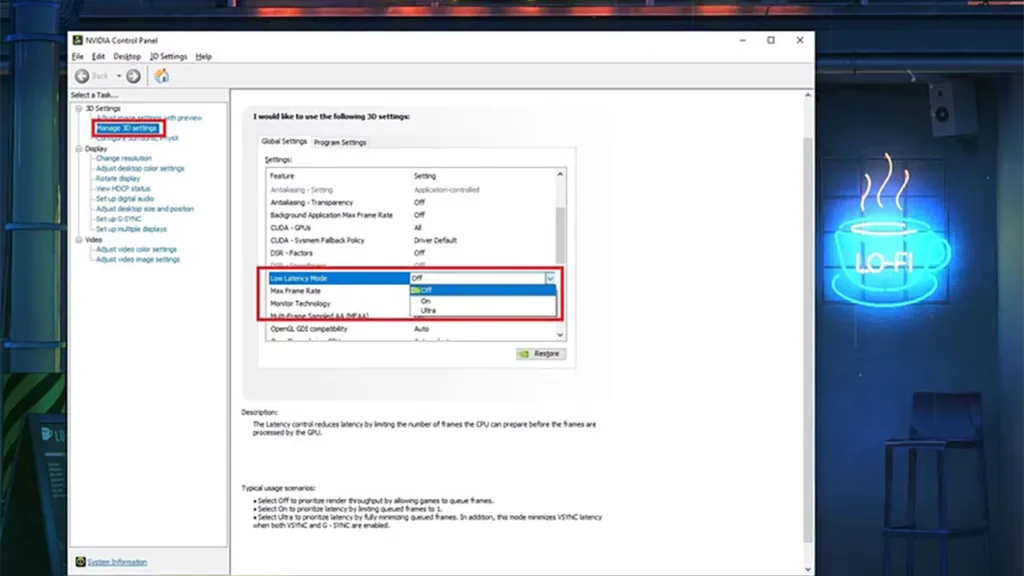Choose Off in Low Latency dropdown list

[x=483, y=290]
